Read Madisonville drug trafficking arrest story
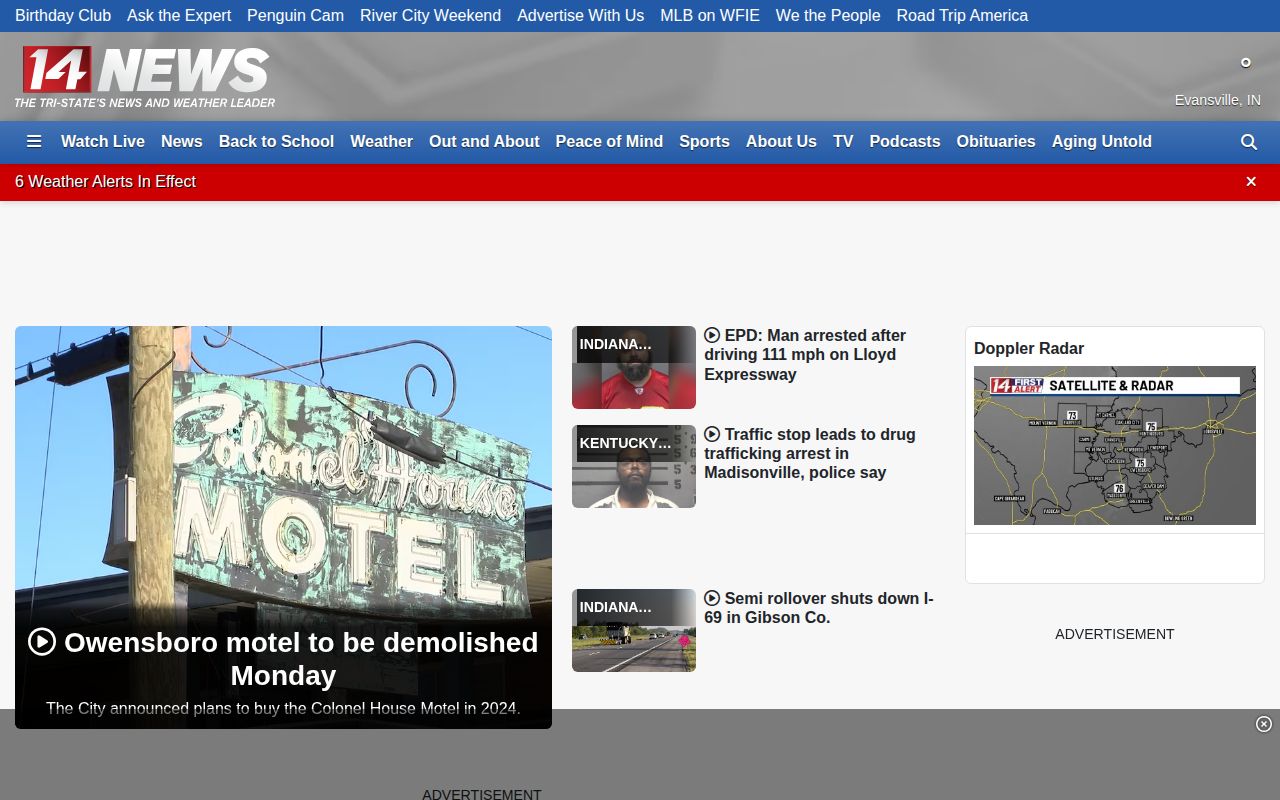The height and width of the screenshot is (800, 1280). 810,453
